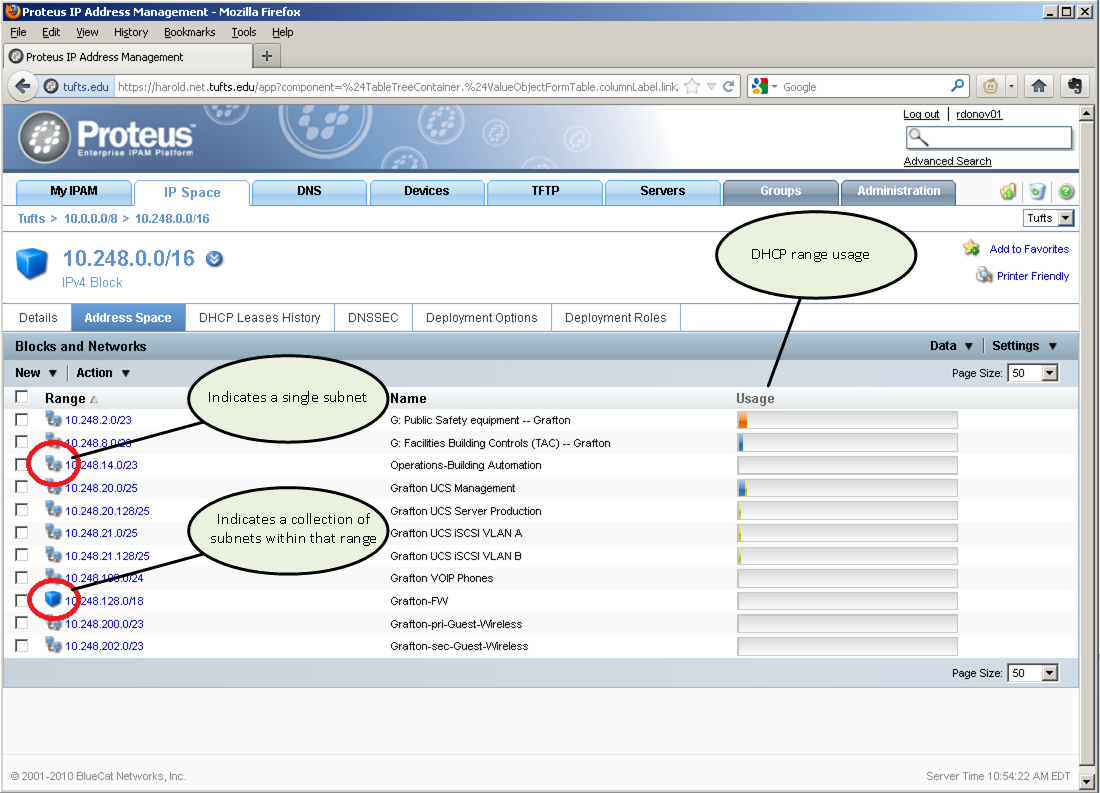1100x793 pixels.
Task: Expand the Data dropdown
Action: click(951, 345)
